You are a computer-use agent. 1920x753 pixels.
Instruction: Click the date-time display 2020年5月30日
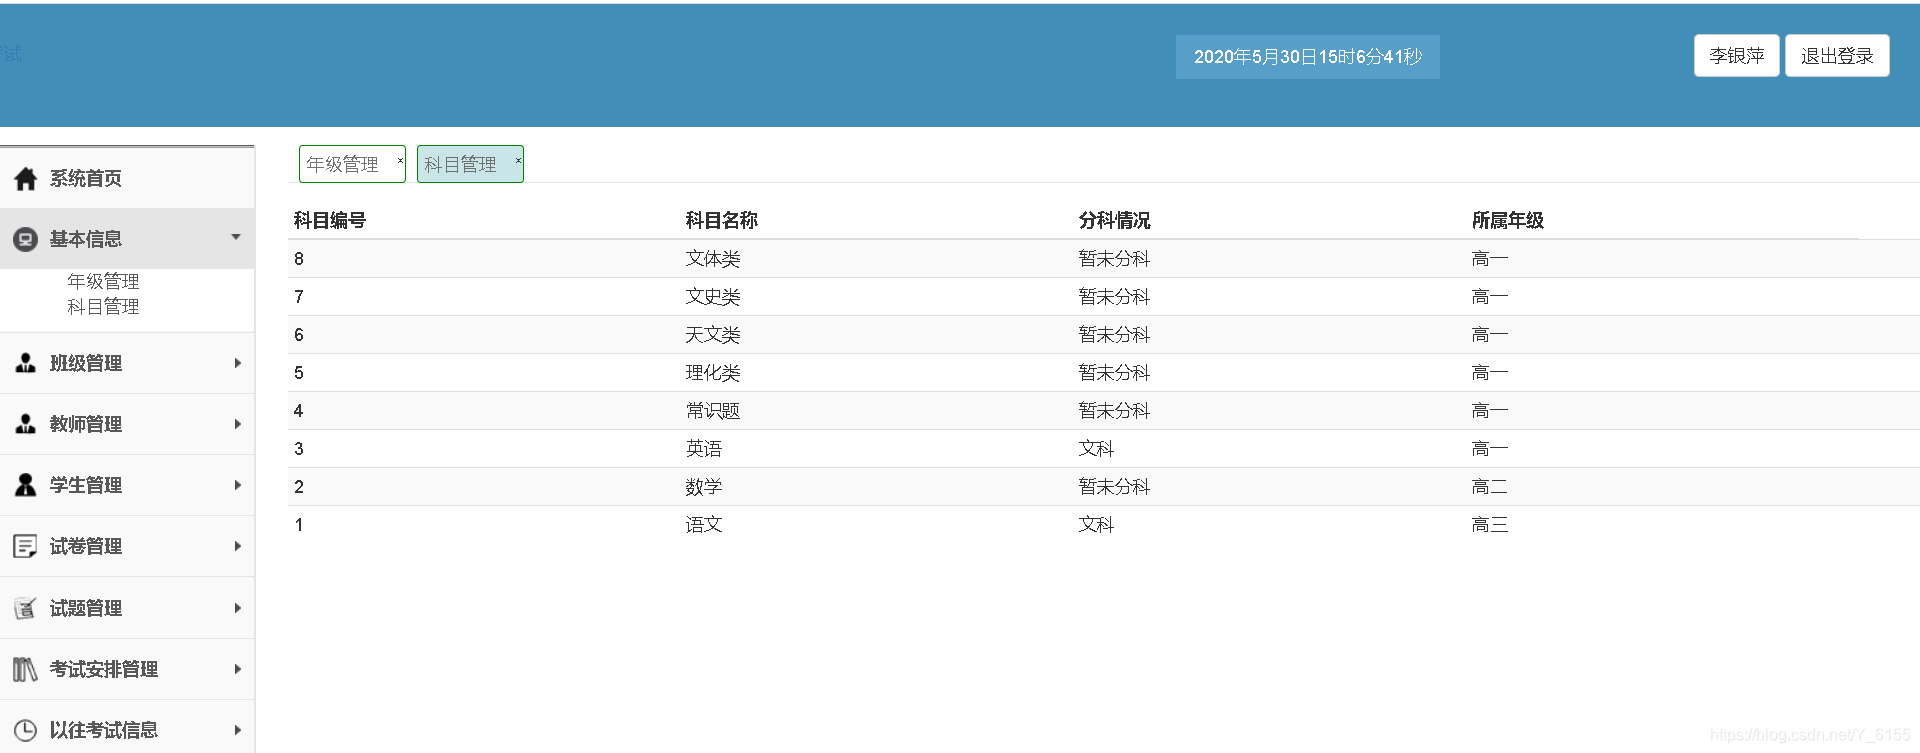pos(1308,57)
